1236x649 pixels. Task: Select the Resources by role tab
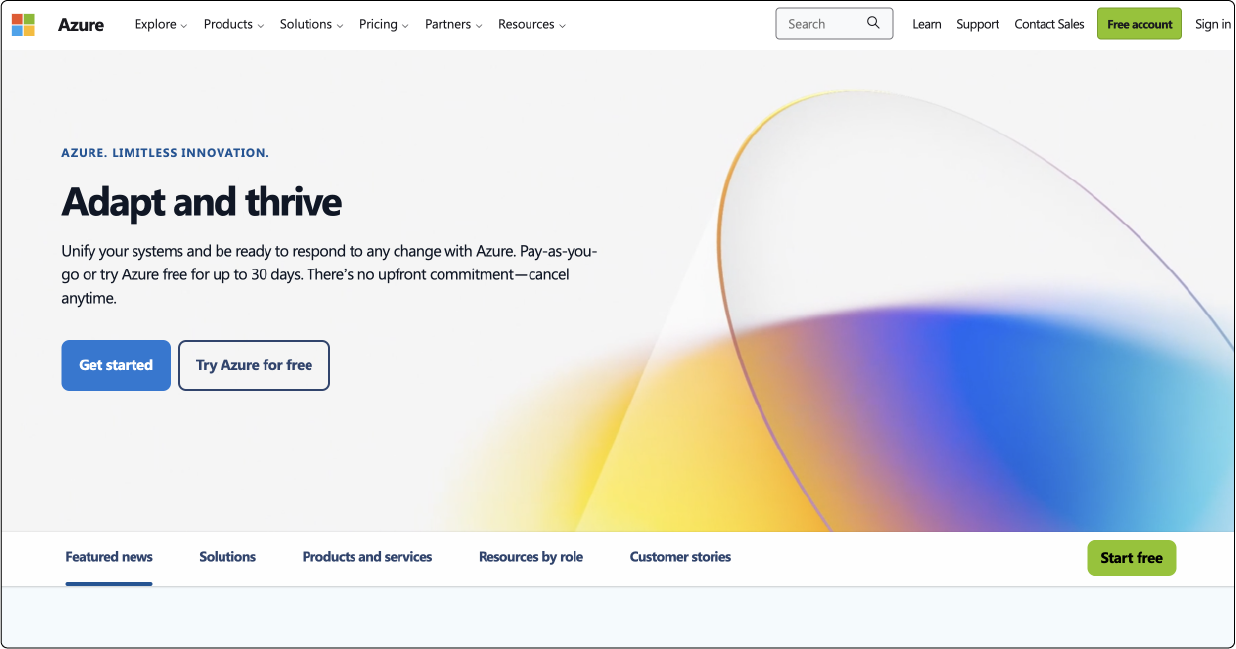531,557
